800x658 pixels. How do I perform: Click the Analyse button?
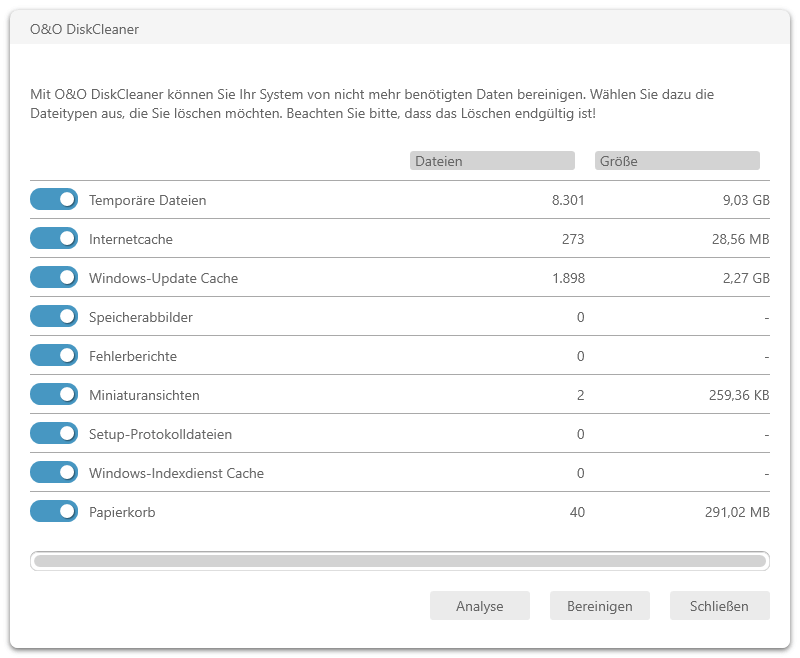click(x=480, y=606)
